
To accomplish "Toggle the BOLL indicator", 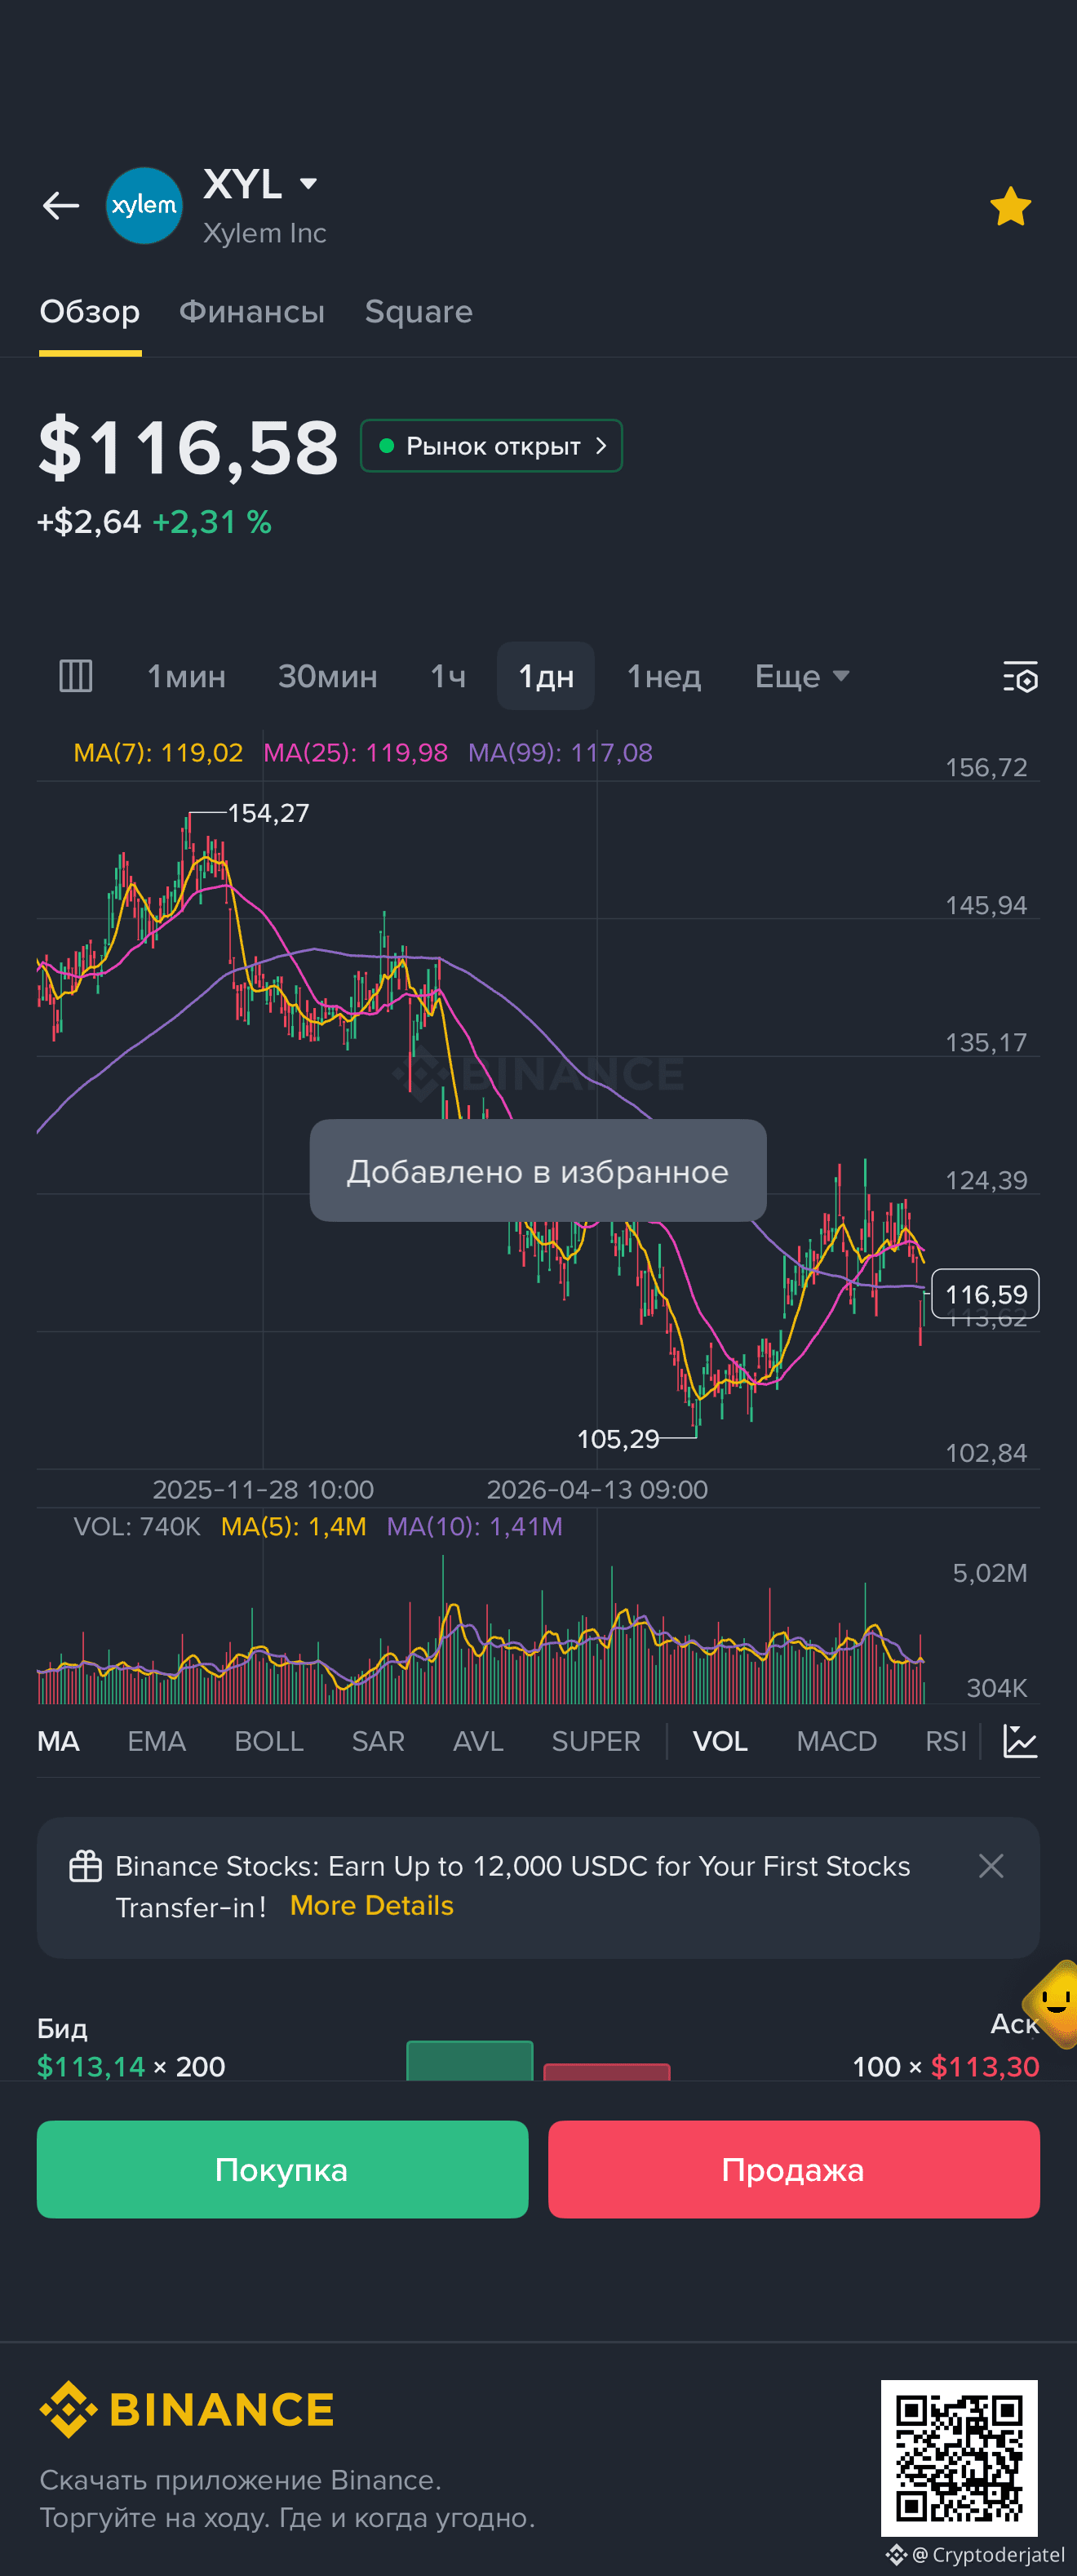I will 269,1741.
